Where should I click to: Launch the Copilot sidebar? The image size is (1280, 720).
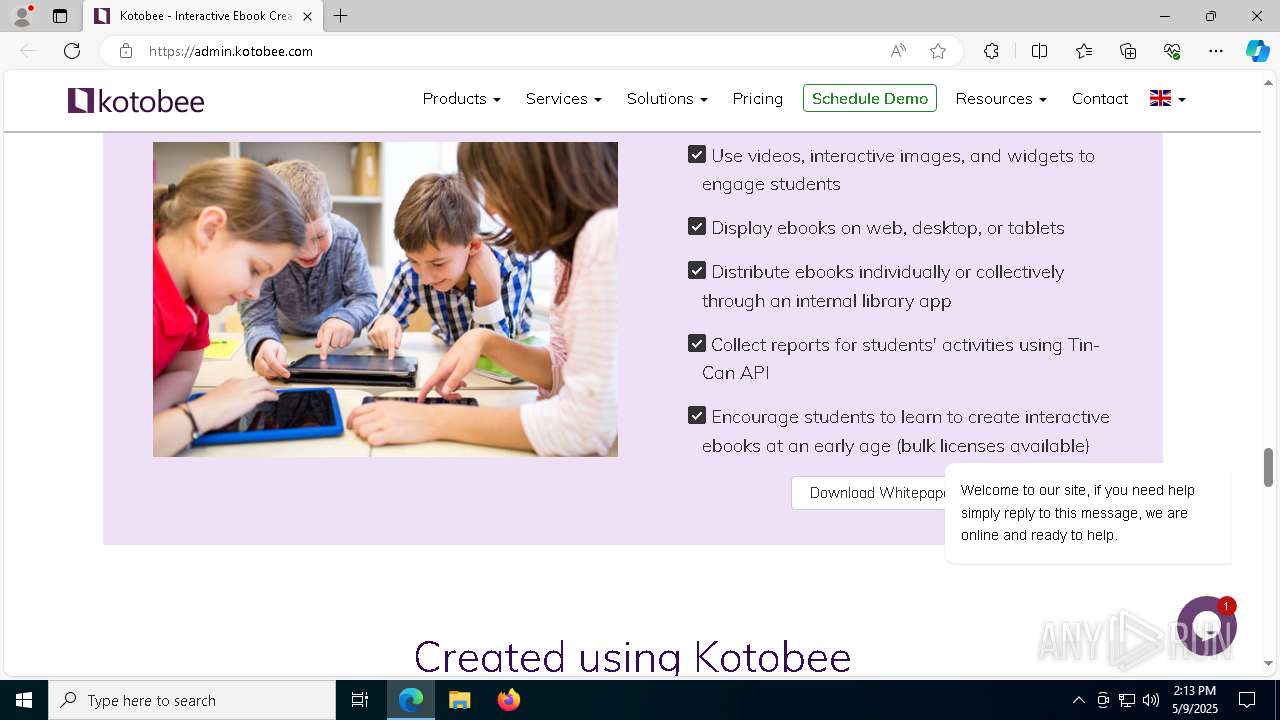(1257, 51)
